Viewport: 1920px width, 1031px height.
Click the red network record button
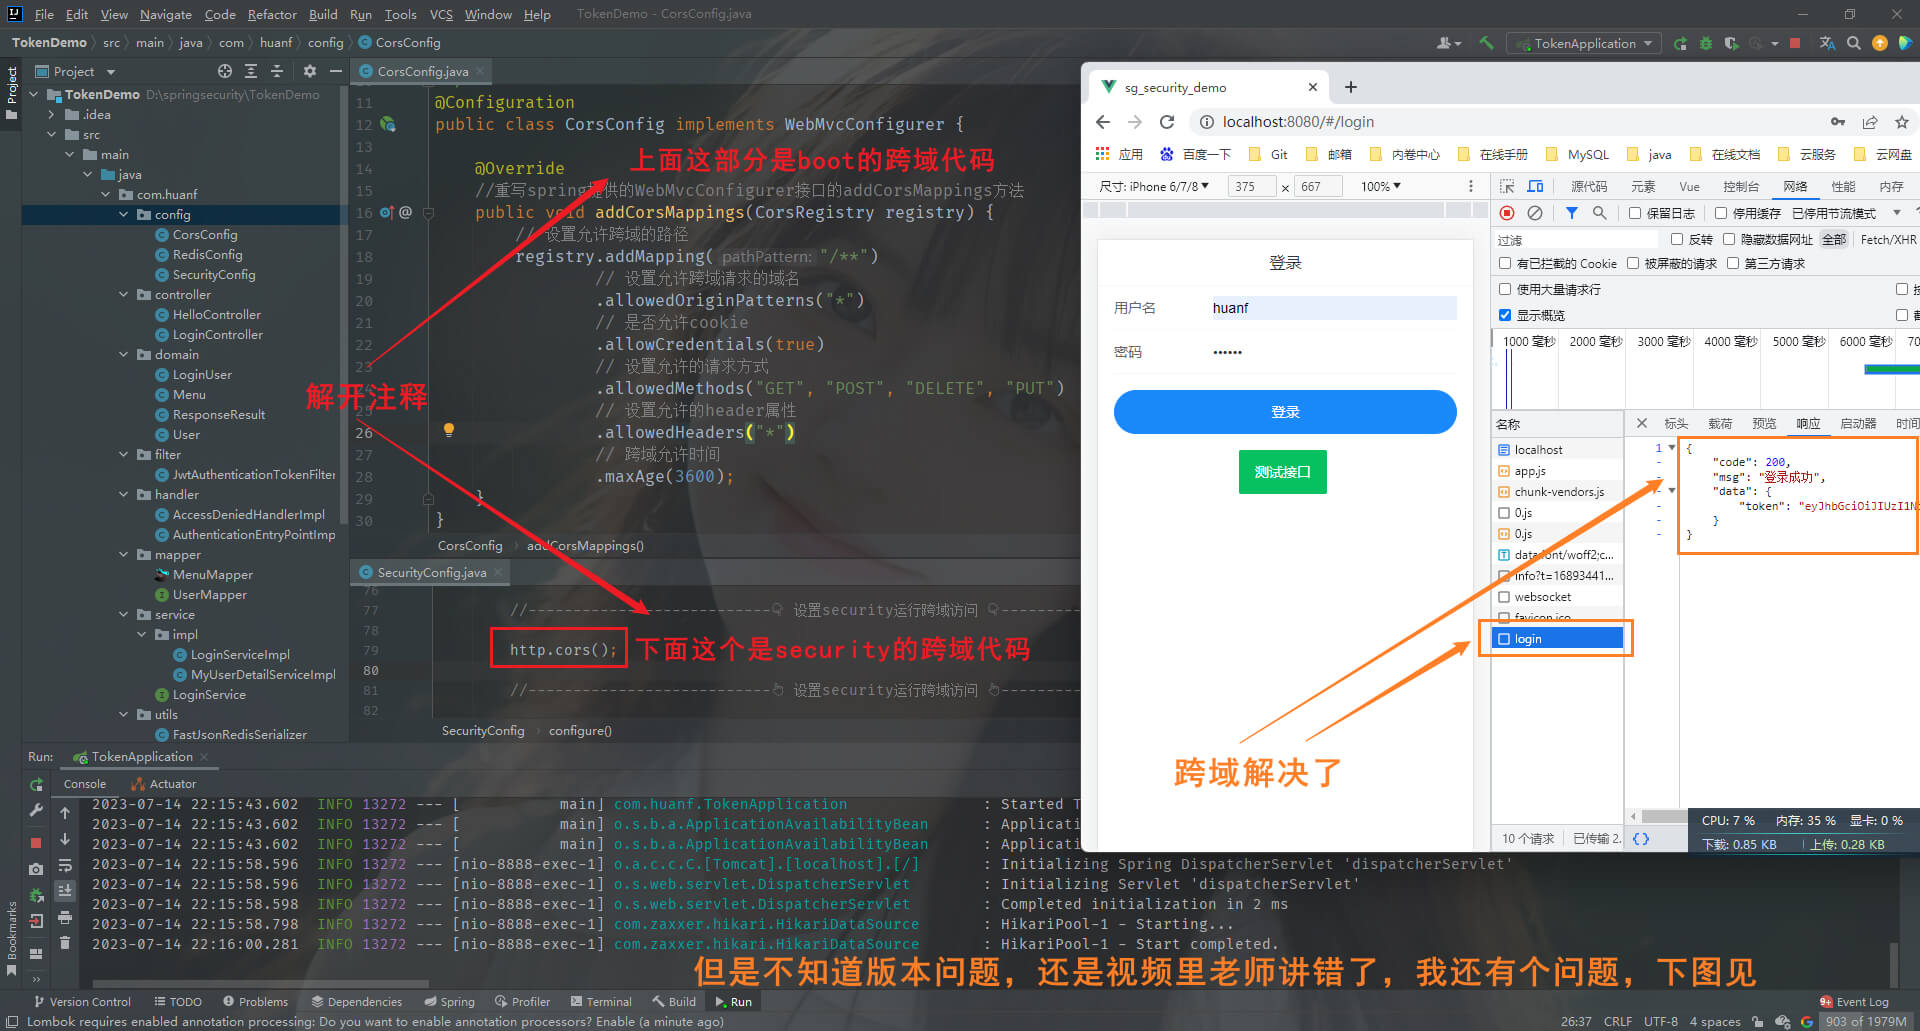pos(1507,213)
